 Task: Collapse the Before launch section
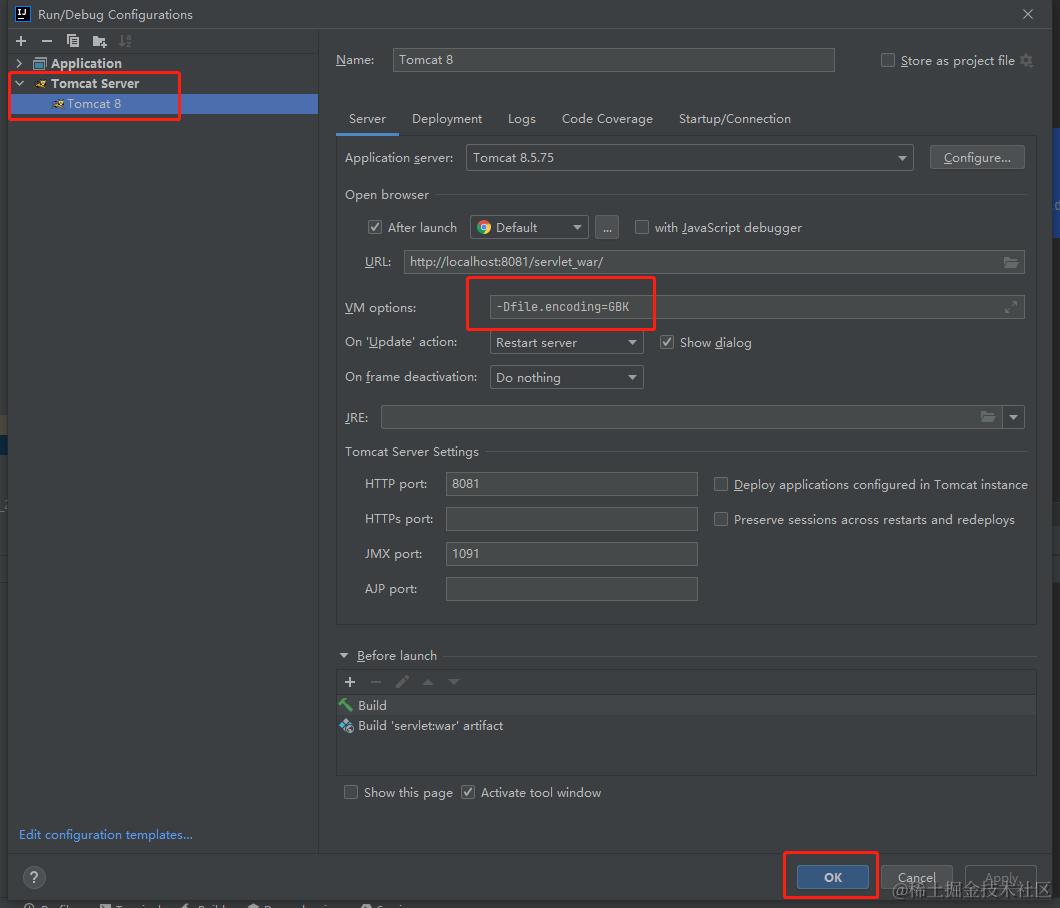344,655
